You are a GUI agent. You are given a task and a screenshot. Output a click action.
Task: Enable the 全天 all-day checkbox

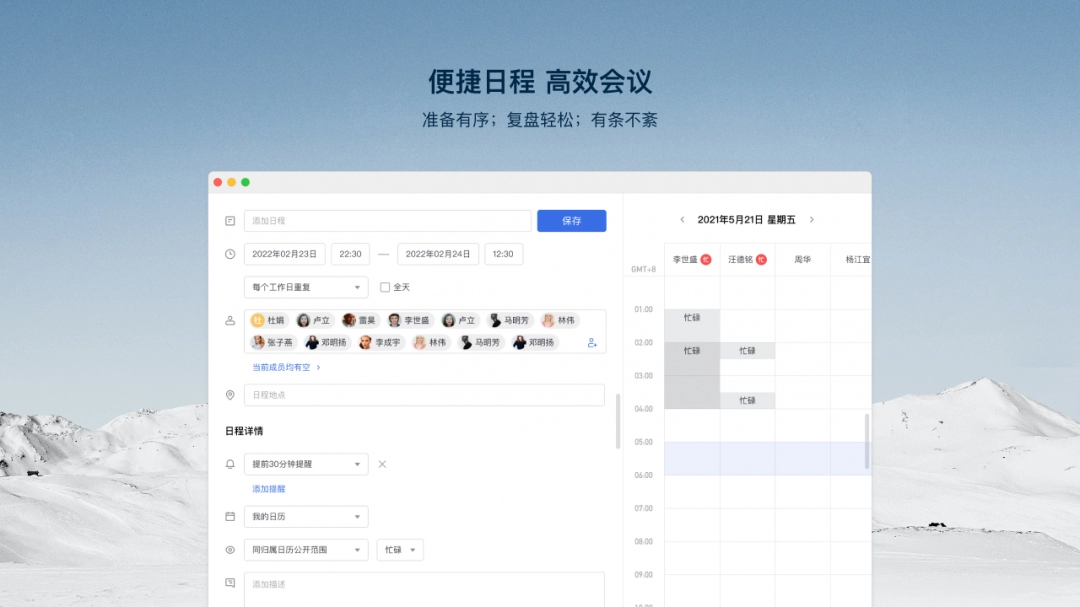[385, 287]
